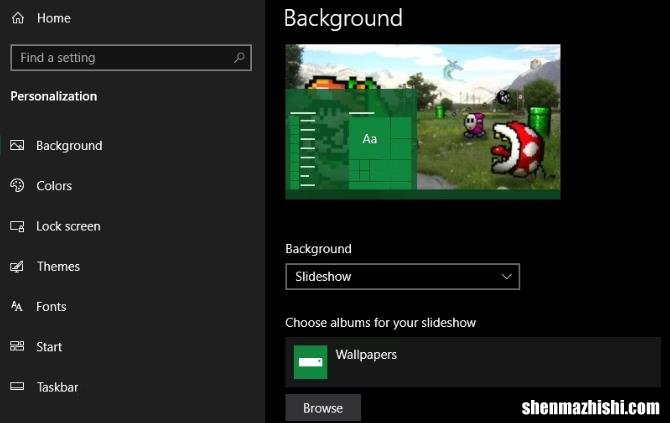Open the Start settings page
The height and width of the screenshot is (423, 670).
[x=49, y=347]
